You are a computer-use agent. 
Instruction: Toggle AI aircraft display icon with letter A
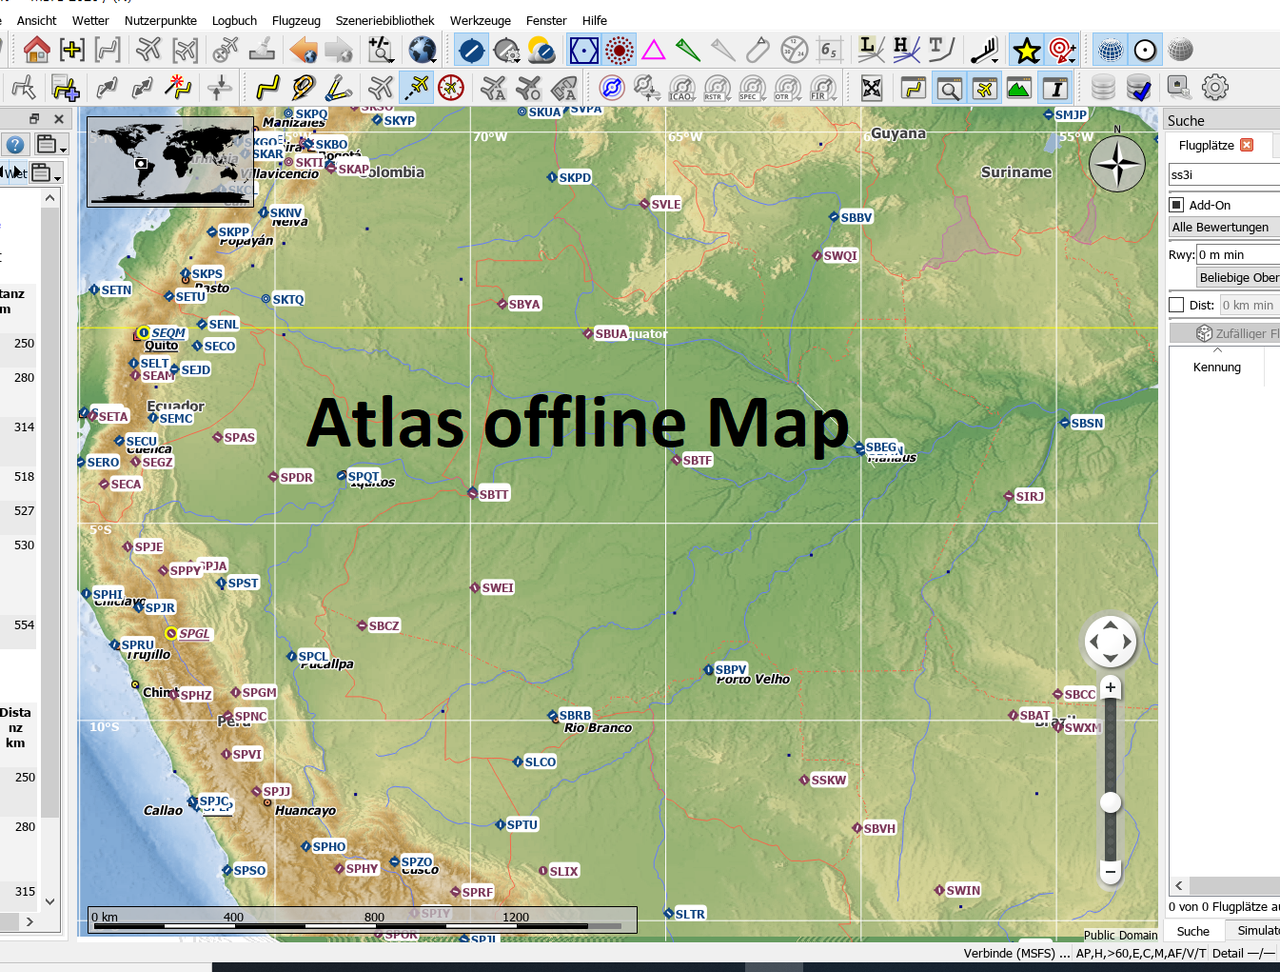[493, 88]
